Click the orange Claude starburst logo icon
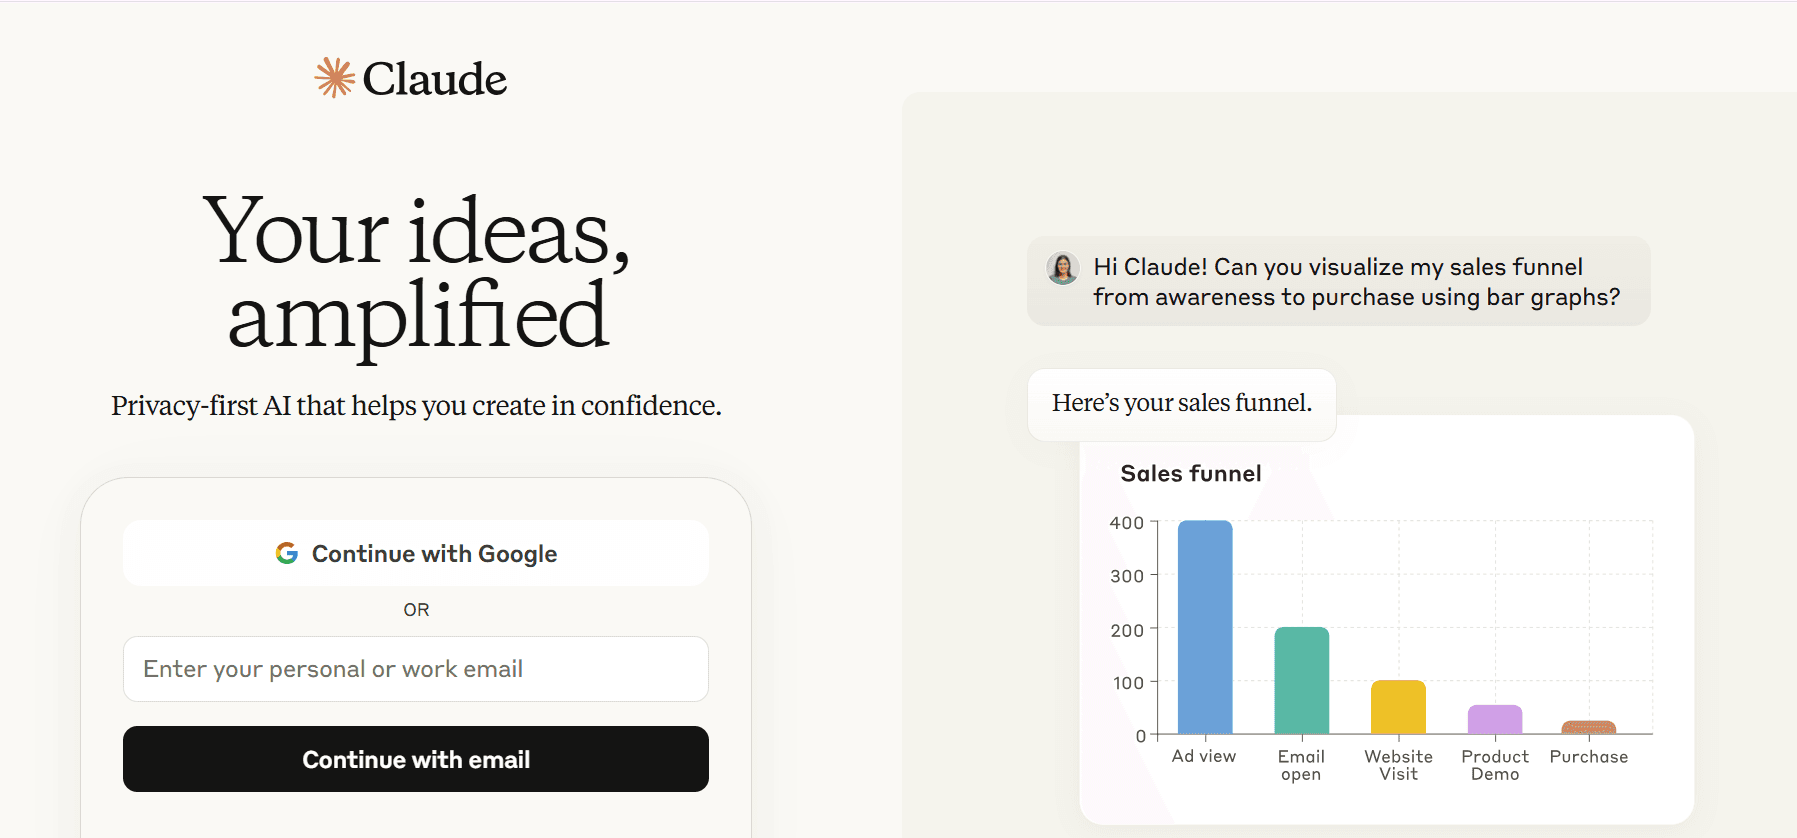The height and width of the screenshot is (838, 1797). click(x=335, y=78)
